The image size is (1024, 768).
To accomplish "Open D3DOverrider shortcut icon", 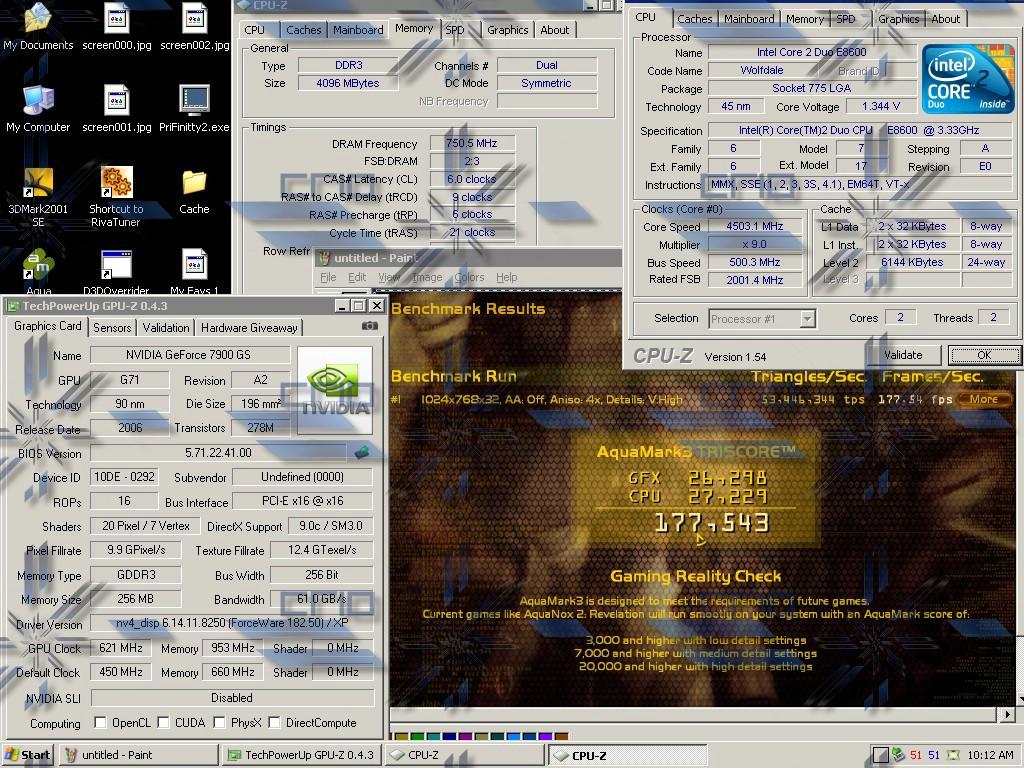I will pyautogui.click(x=116, y=271).
